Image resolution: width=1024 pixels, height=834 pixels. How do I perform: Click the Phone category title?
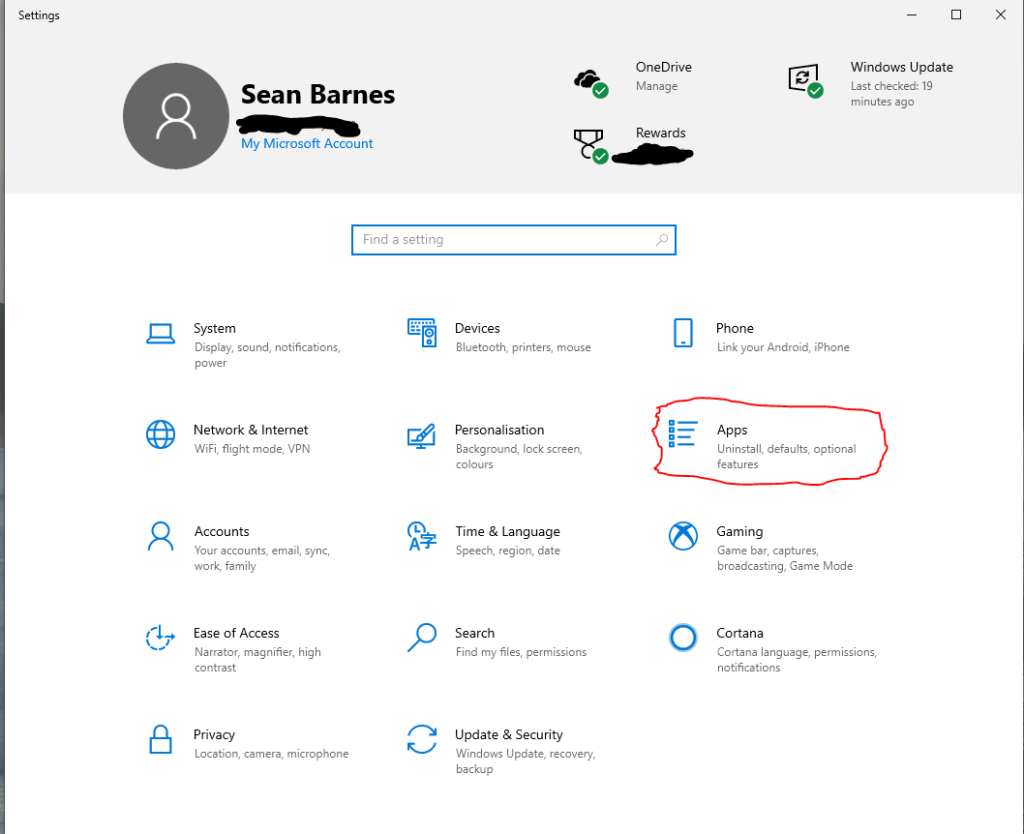click(735, 329)
